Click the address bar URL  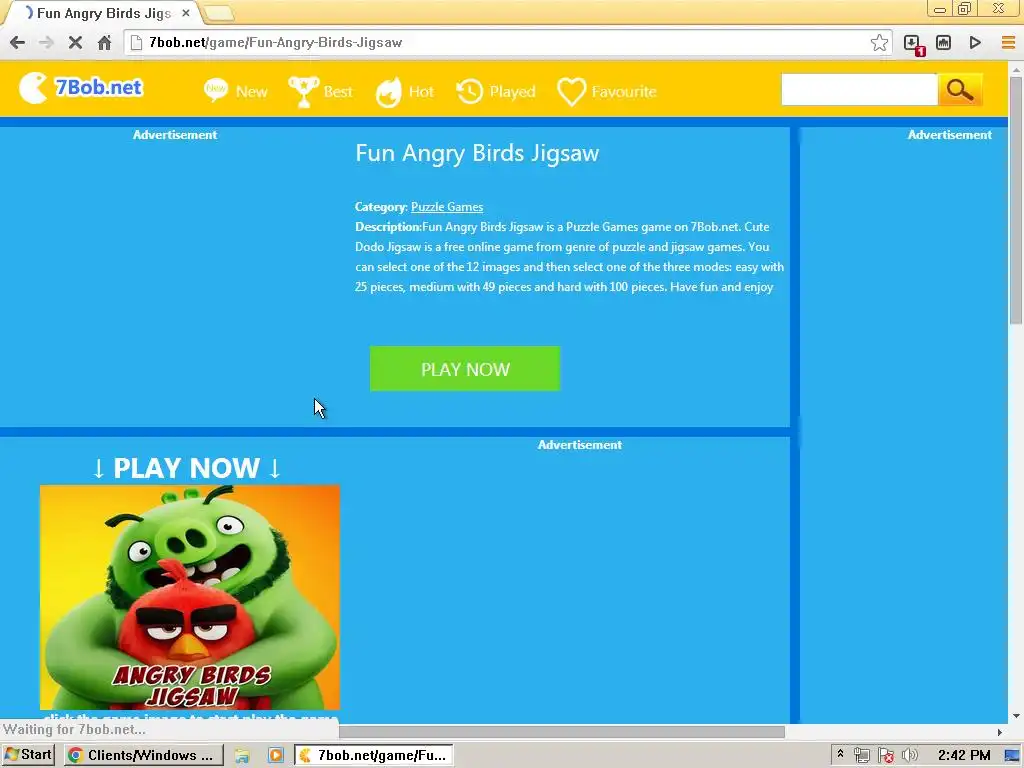[276, 42]
